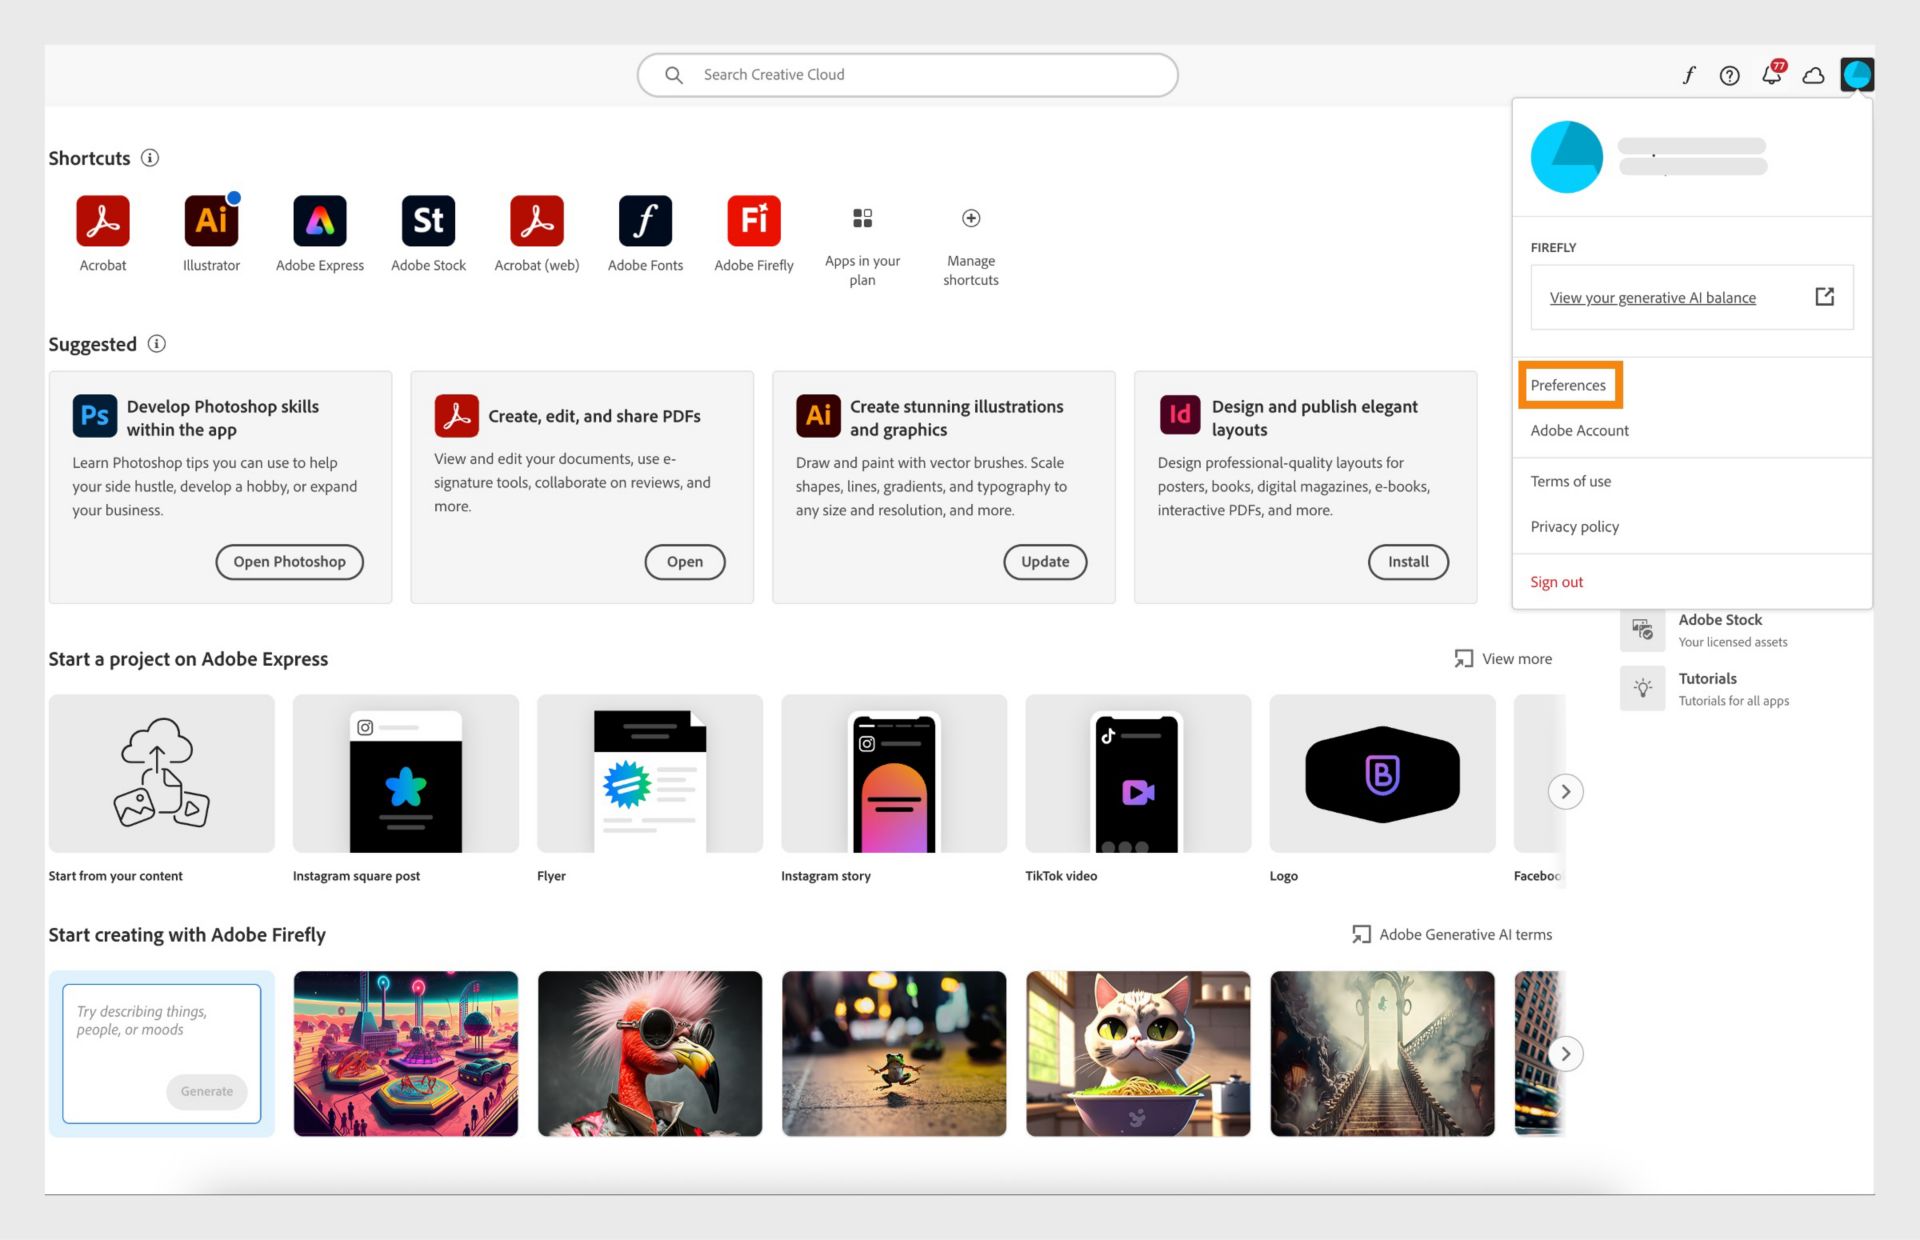Open the Adobe Stock shortcut
1920x1240 pixels.
point(427,220)
